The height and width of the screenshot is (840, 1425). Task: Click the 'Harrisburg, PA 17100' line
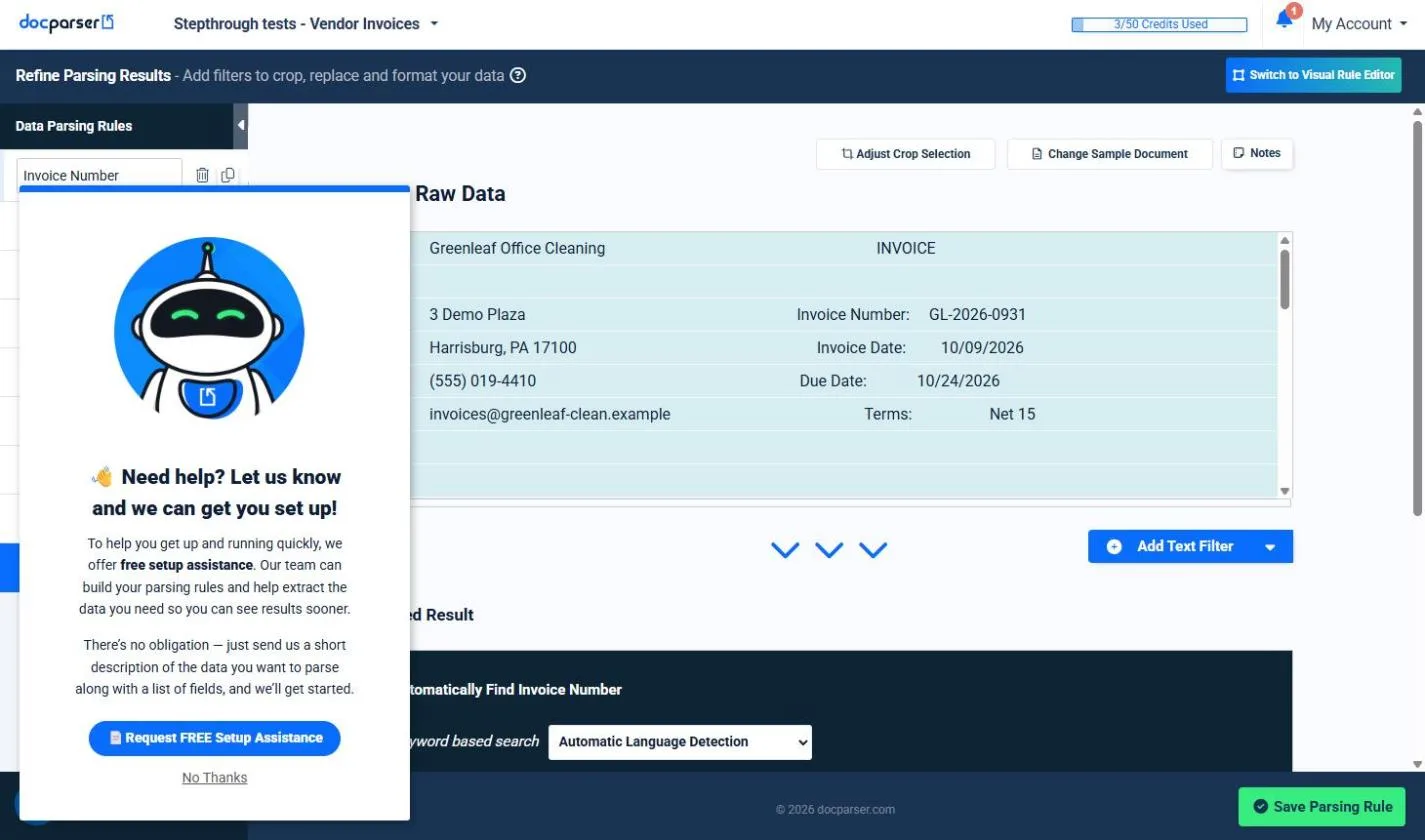(x=503, y=348)
